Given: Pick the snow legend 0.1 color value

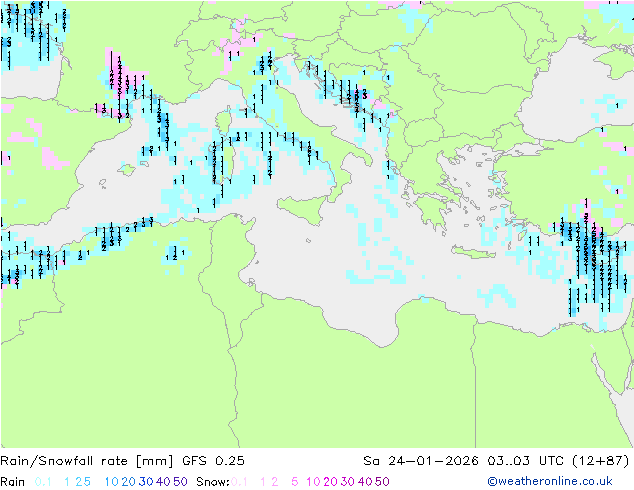Looking at the screenshot, I should 239,482.
